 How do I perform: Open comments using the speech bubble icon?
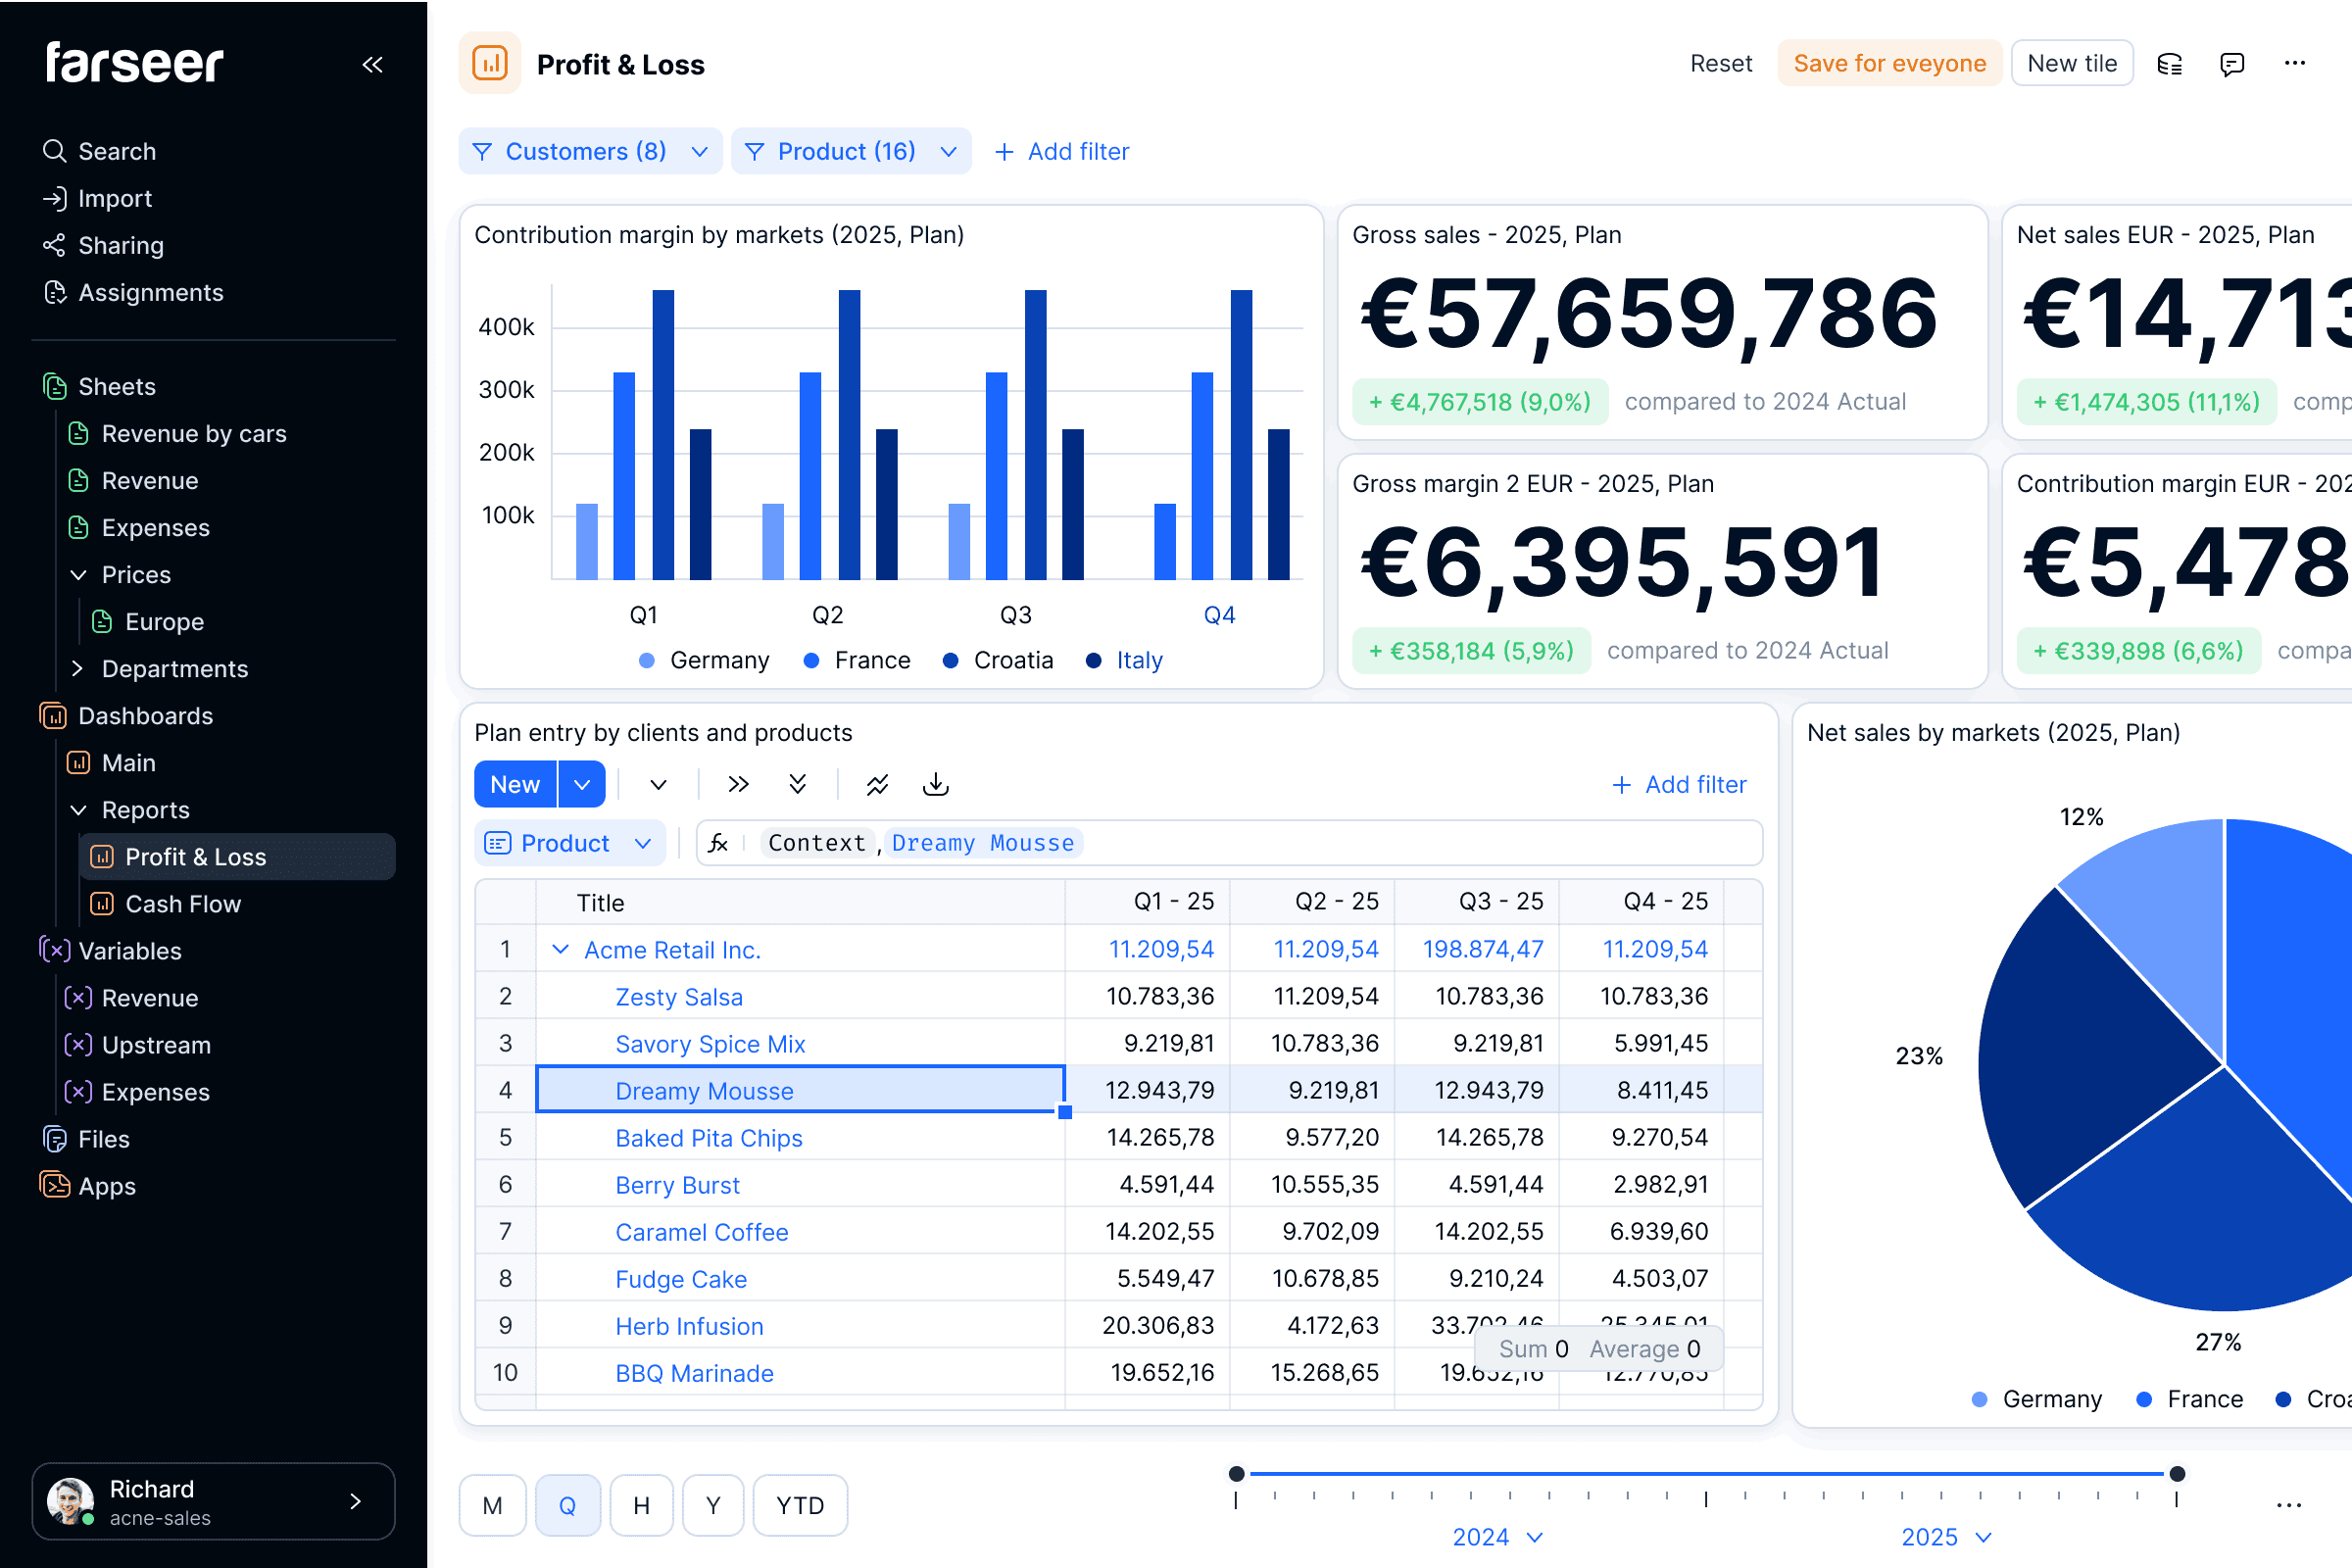(2231, 63)
